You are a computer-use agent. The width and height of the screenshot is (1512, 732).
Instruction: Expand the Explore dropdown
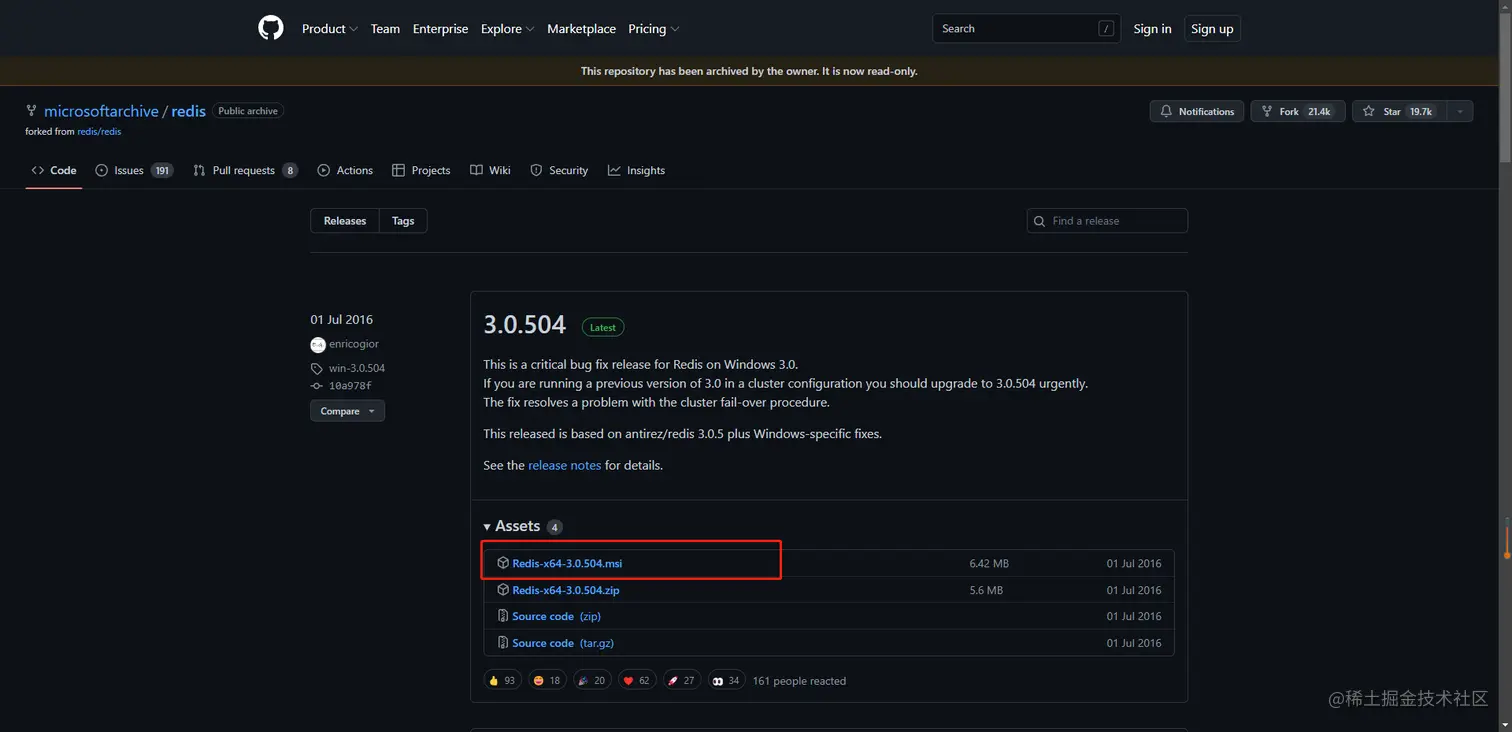(507, 29)
